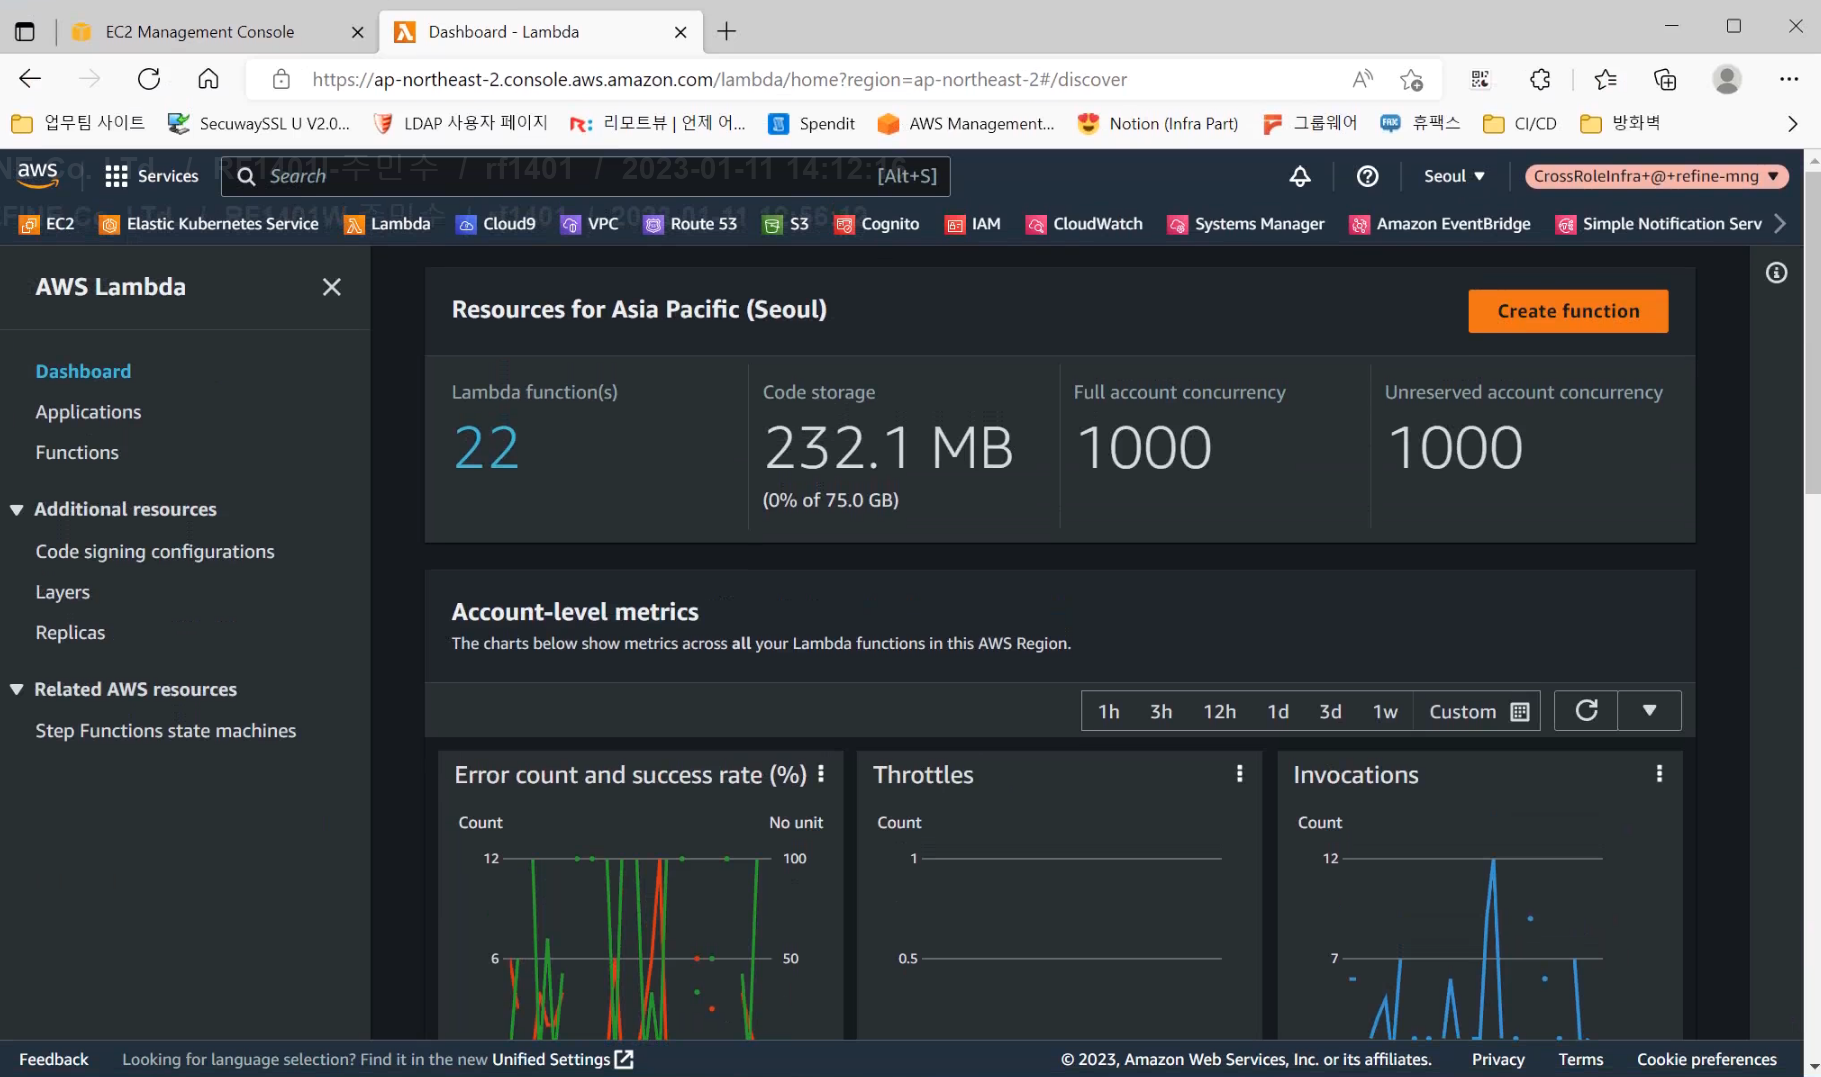
Task: Reload the browser page
Action: [x=149, y=79]
